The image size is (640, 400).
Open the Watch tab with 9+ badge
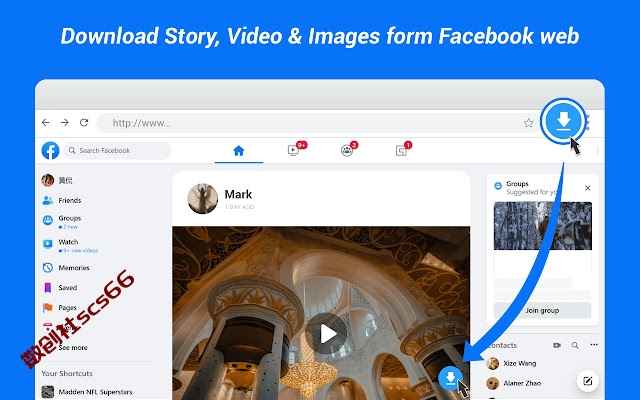293,150
